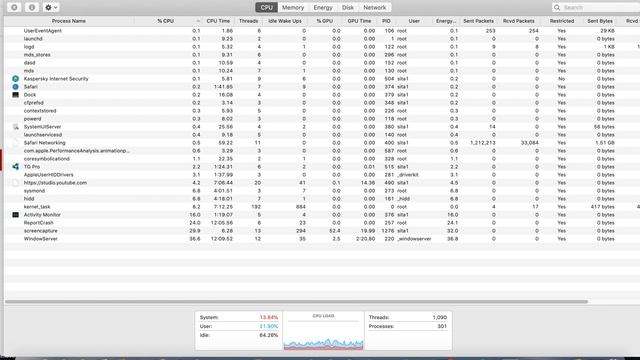Click the 1,212,213 sent packets value

pos(482,143)
